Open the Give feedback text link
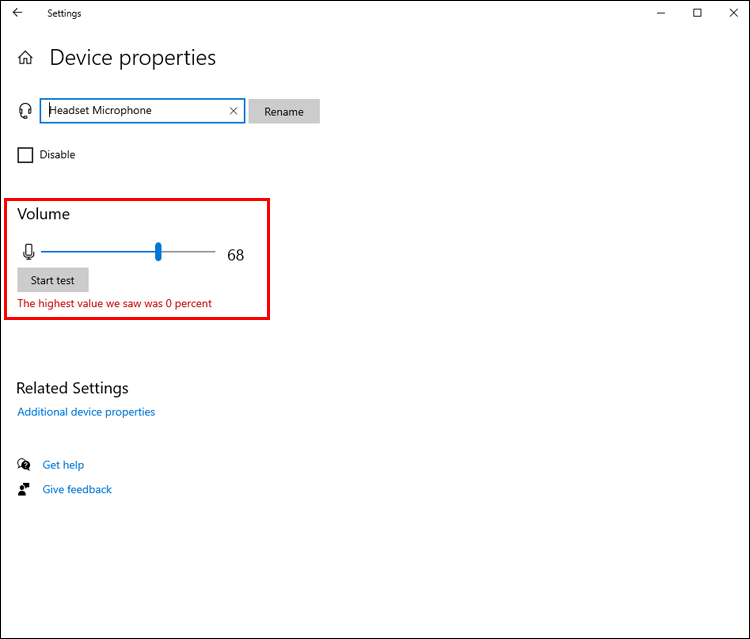Viewport: 750px width, 639px height. pyautogui.click(x=77, y=490)
